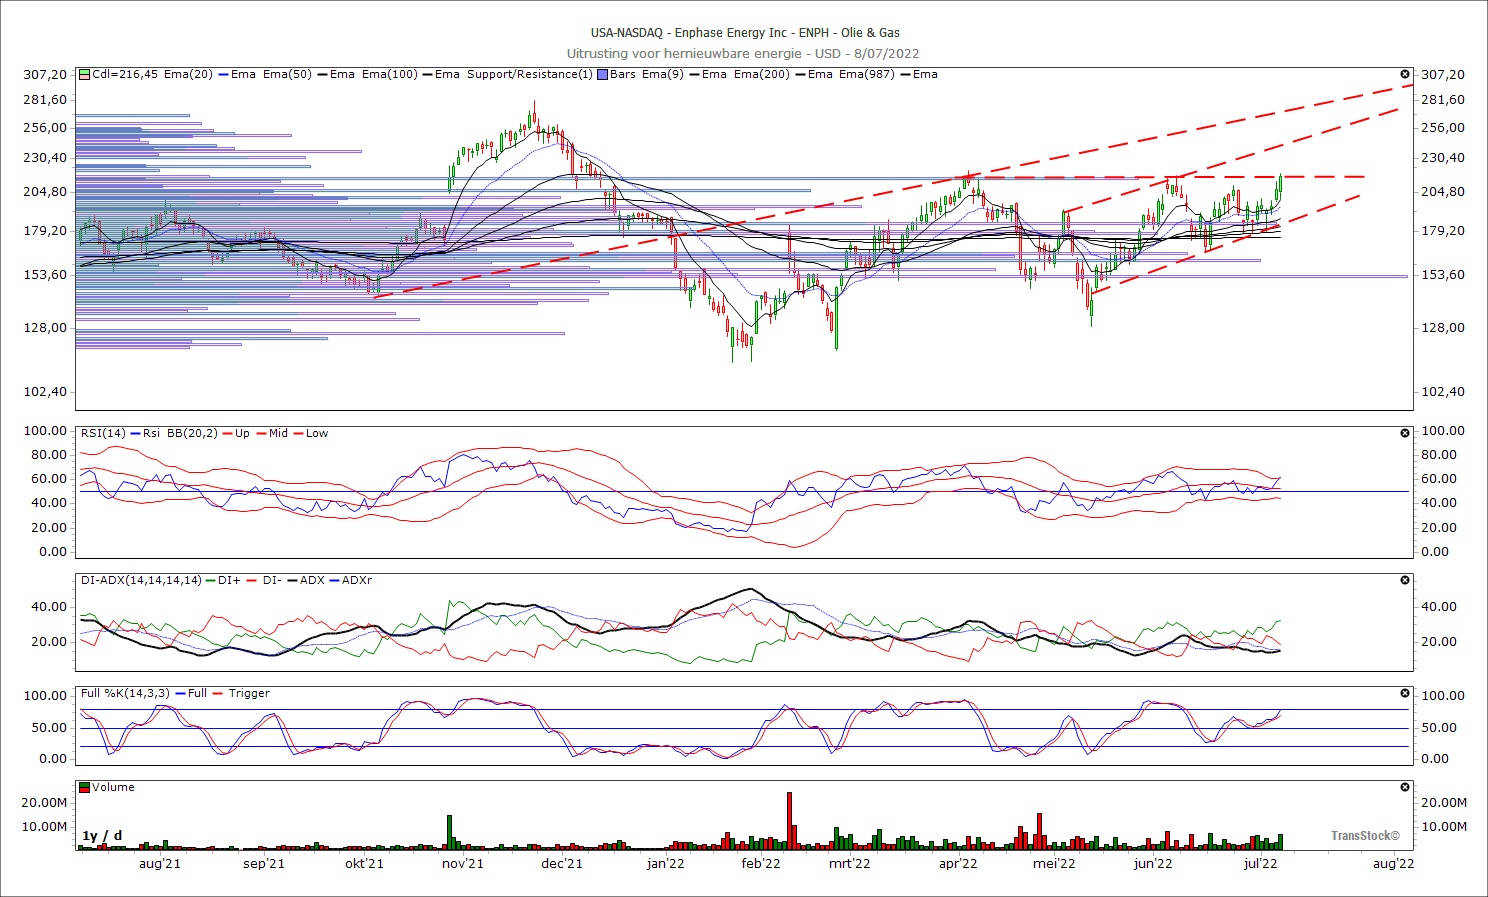
Task: Close the Volume panel
Action: (1405, 787)
